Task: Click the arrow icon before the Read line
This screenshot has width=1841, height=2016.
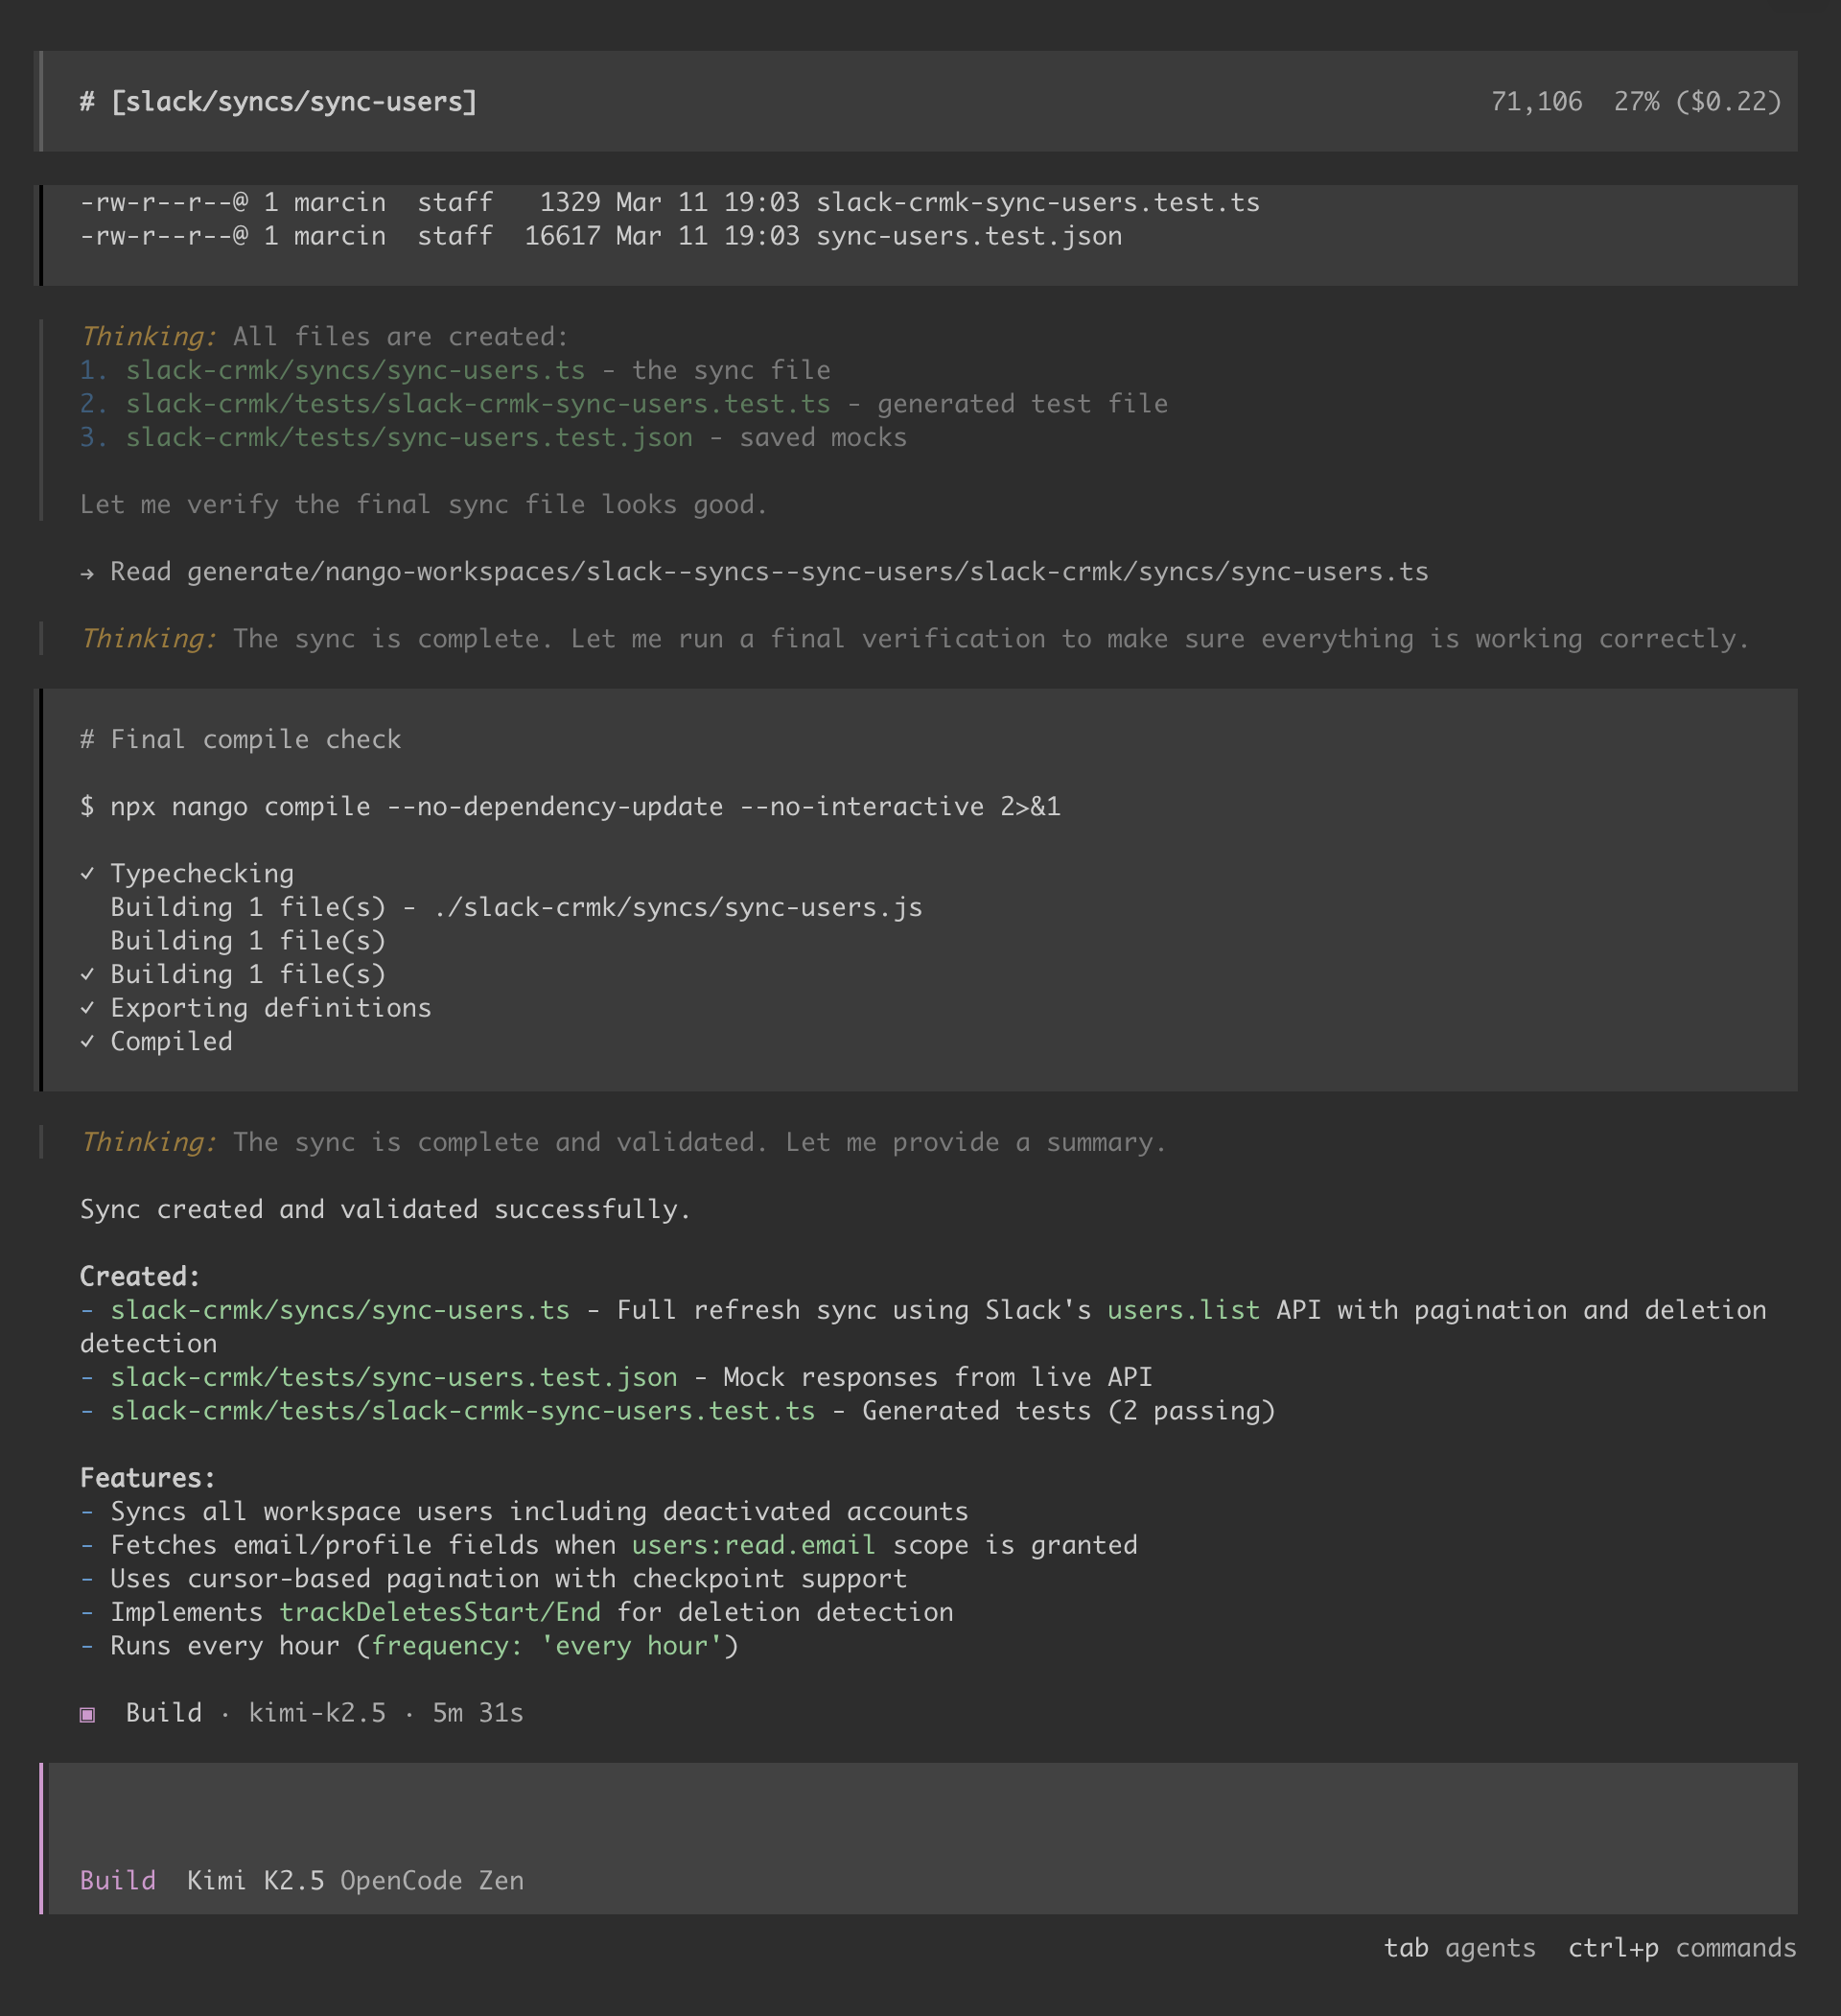Action: coord(87,573)
